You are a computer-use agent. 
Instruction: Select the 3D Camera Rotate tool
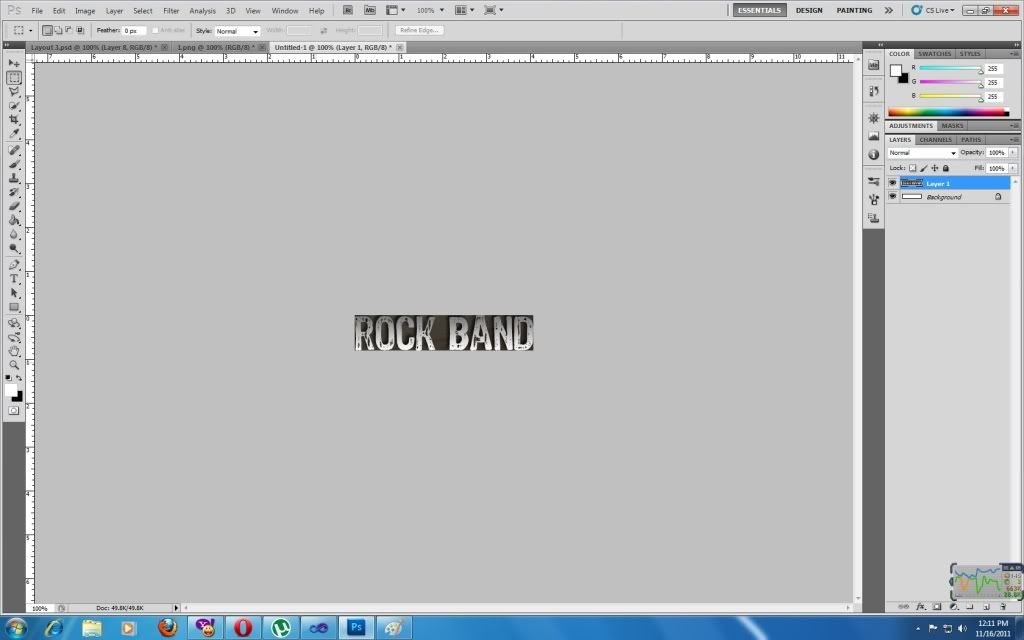(14, 337)
